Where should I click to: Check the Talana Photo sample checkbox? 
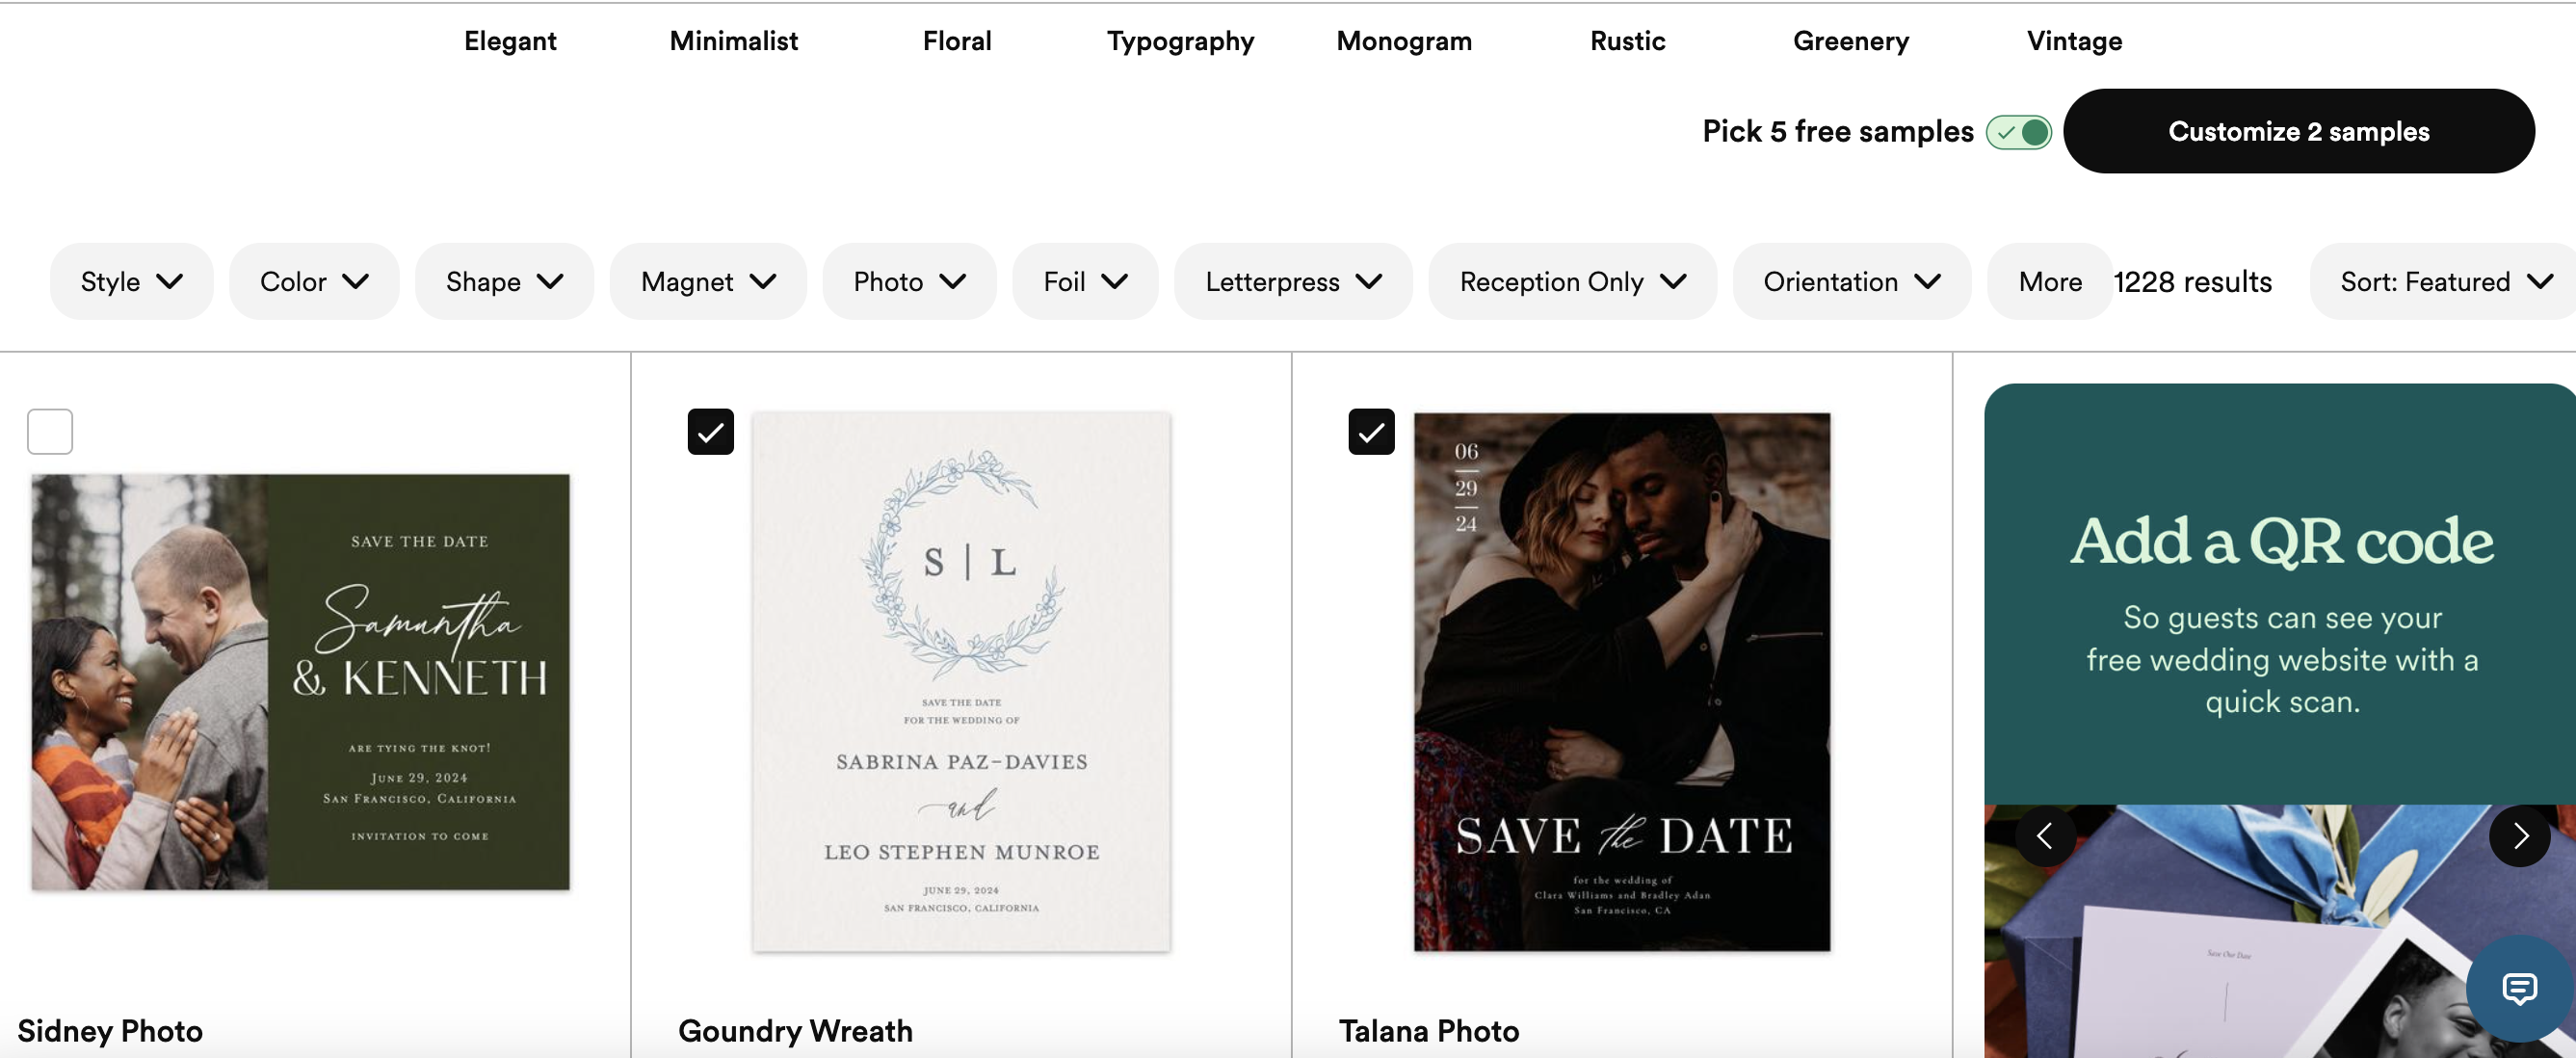(1370, 431)
